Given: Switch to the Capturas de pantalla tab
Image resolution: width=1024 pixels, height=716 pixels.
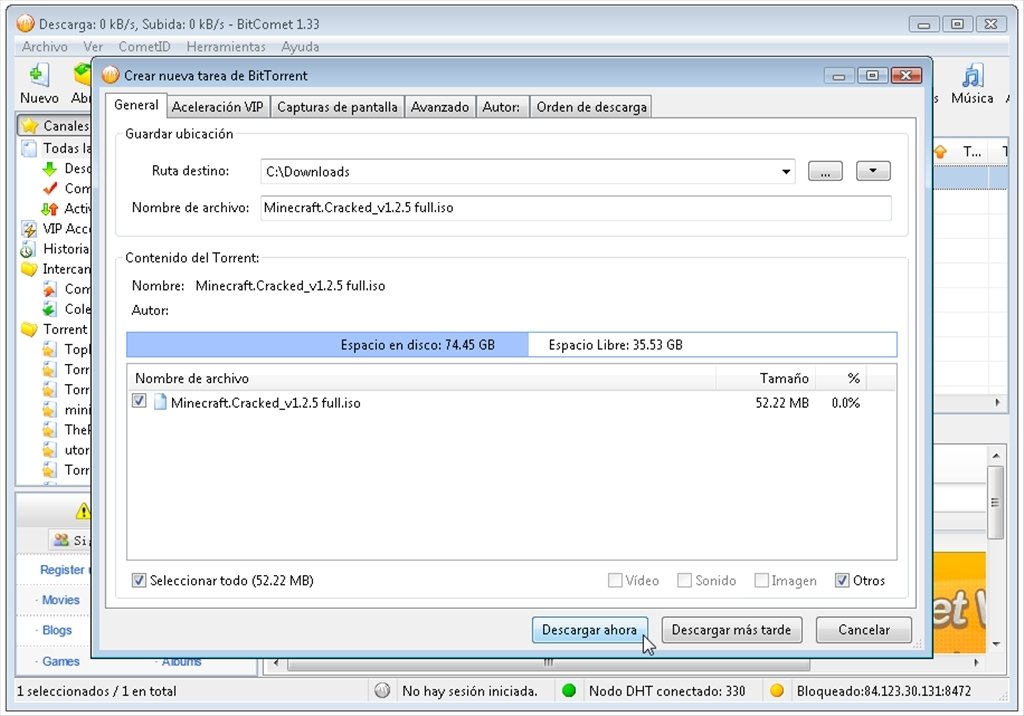Looking at the screenshot, I should click(337, 107).
